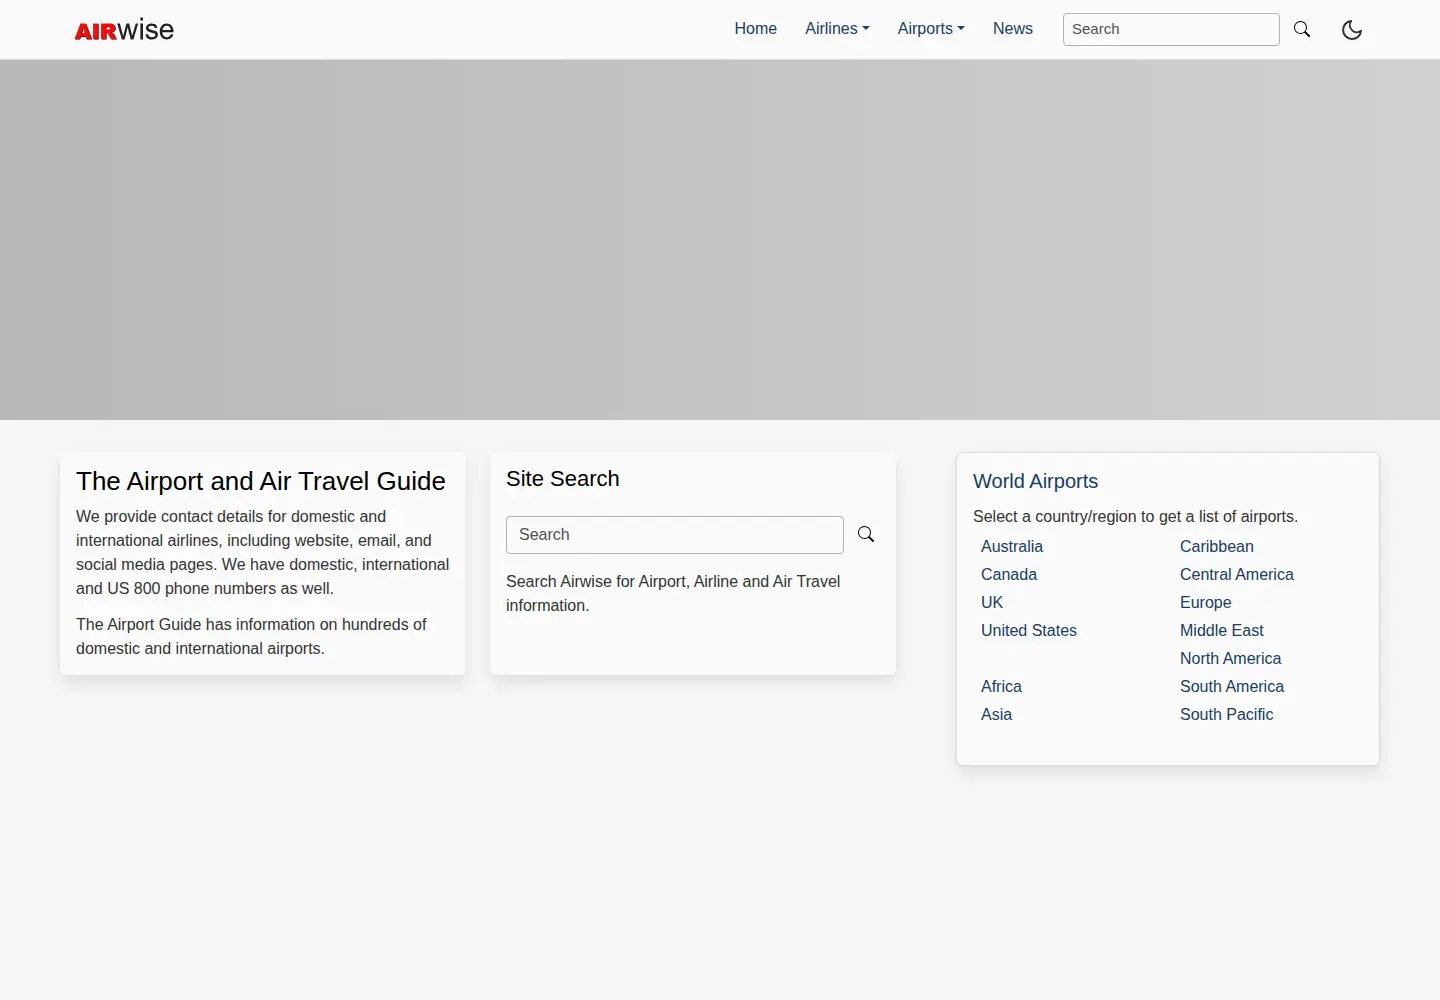The width and height of the screenshot is (1440, 1000).
Task: Open the World Airports heading link
Action: point(1035,481)
